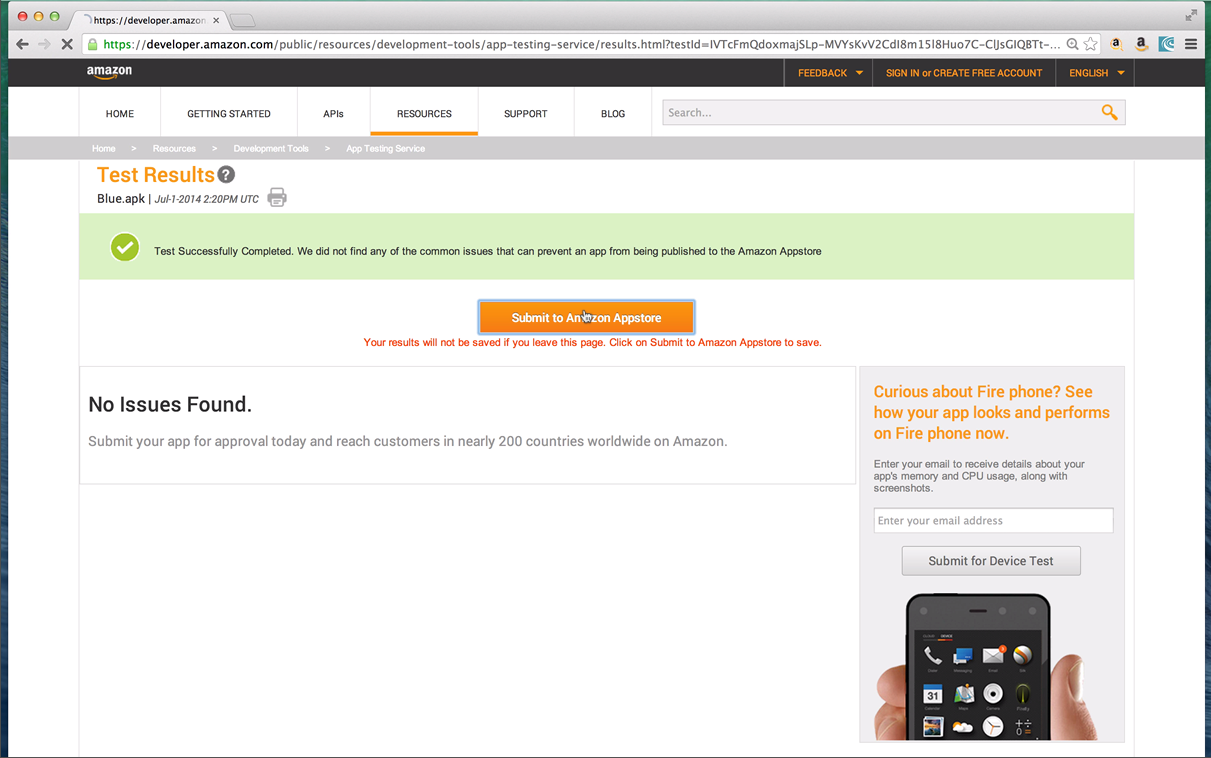Screen dimensions: 1211x758
Task: Click SIGN IN or CREATE FREE ACCOUNT
Action: click(x=964, y=73)
